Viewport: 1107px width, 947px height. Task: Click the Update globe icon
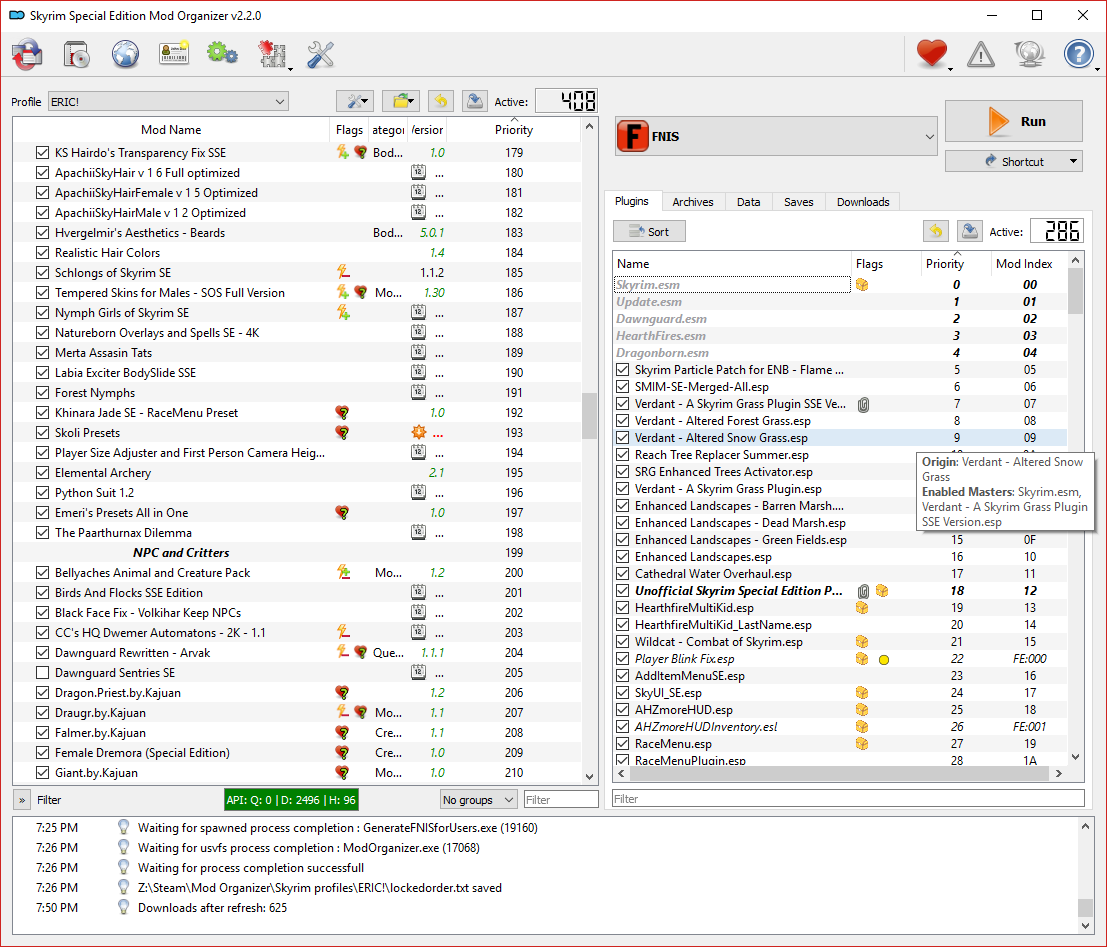1029,54
